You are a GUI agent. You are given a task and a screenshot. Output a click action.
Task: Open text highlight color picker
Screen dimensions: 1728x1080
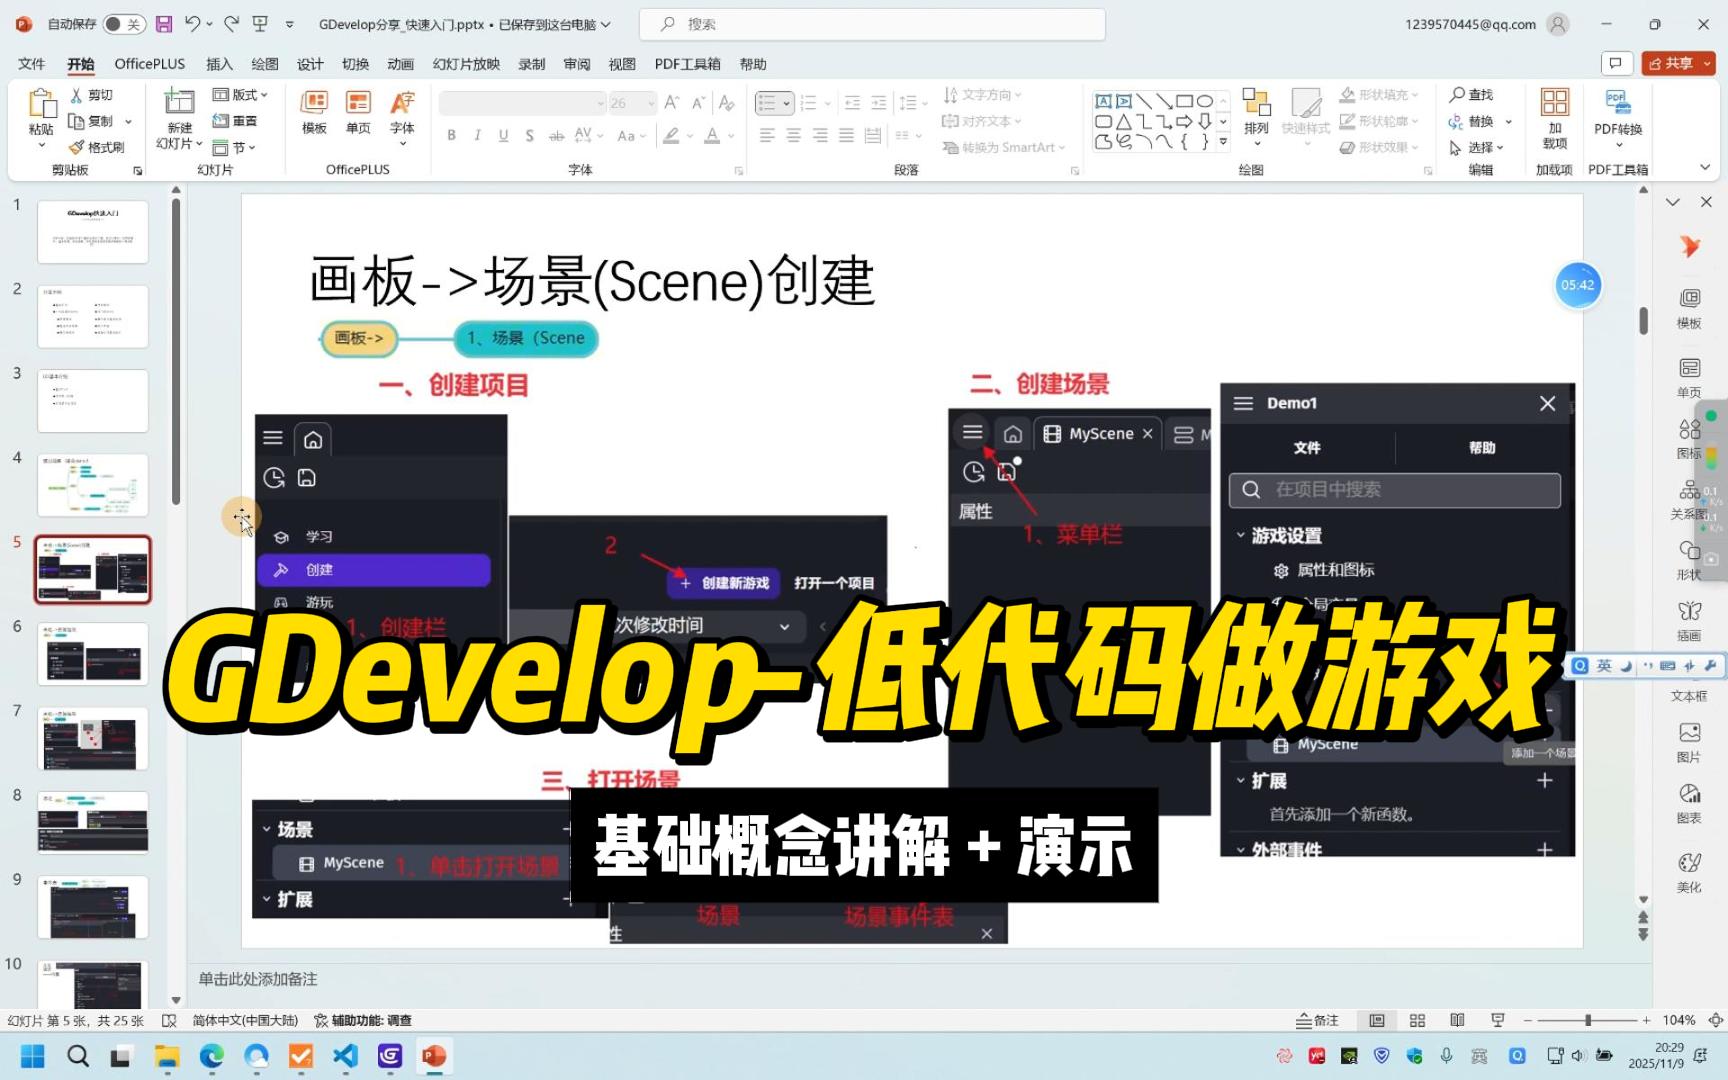(x=671, y=135)
